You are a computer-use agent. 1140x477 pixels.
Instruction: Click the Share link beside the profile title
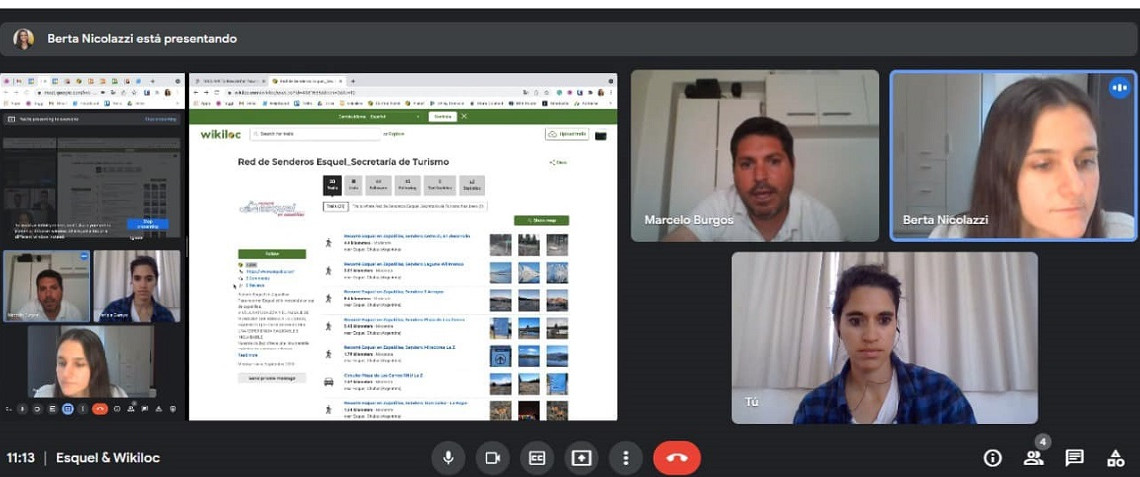(558, 163)
